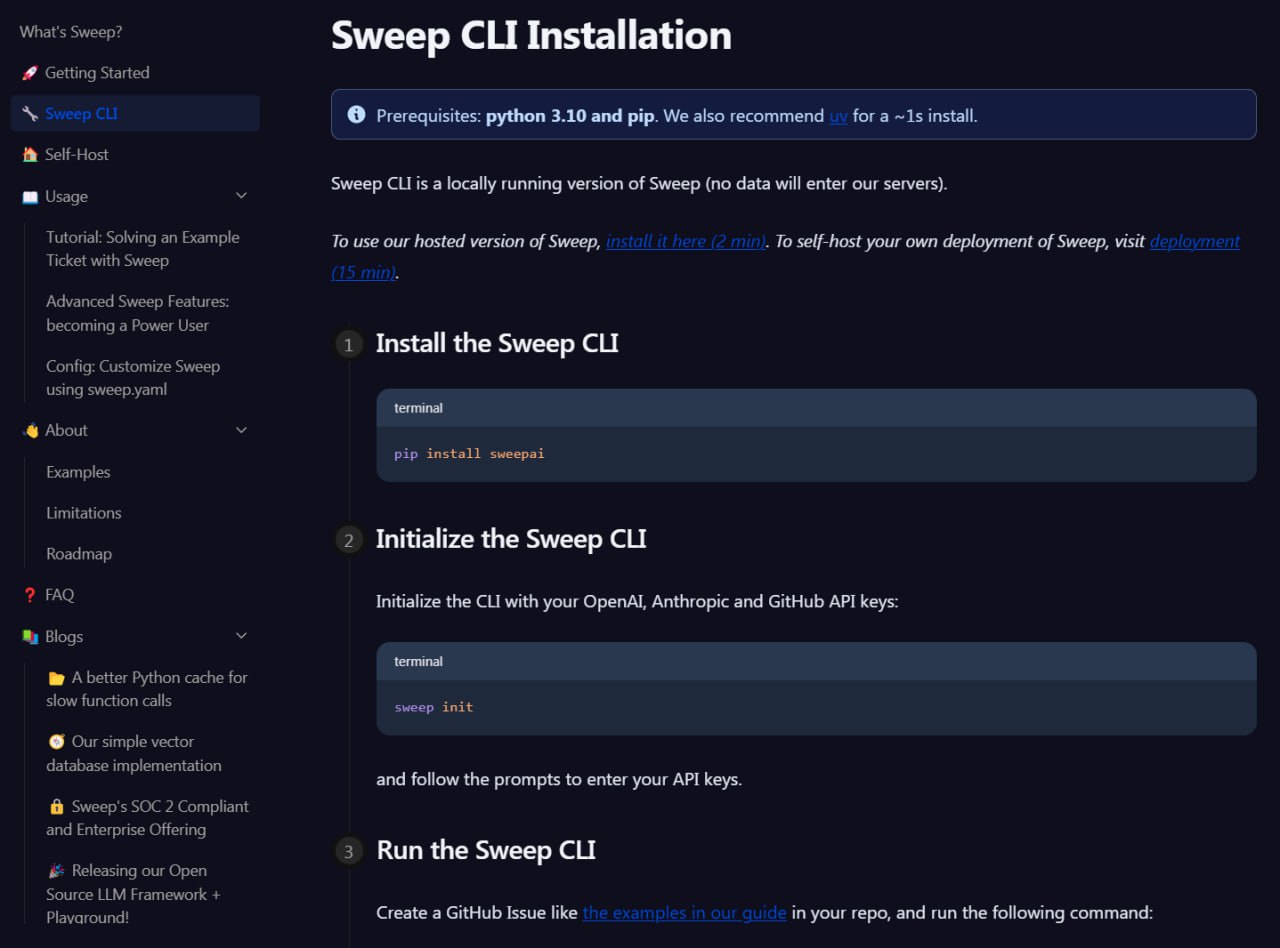Viewport: 1280px width, 948px height.
Task: Click the 'sweep init' command text
Action: pyautogui.click(x=434, y=707)
